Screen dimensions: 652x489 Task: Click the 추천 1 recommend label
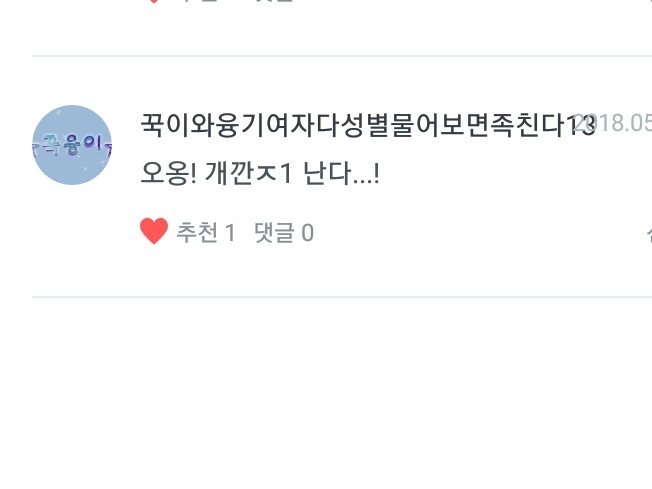click(x=206, y=232)
